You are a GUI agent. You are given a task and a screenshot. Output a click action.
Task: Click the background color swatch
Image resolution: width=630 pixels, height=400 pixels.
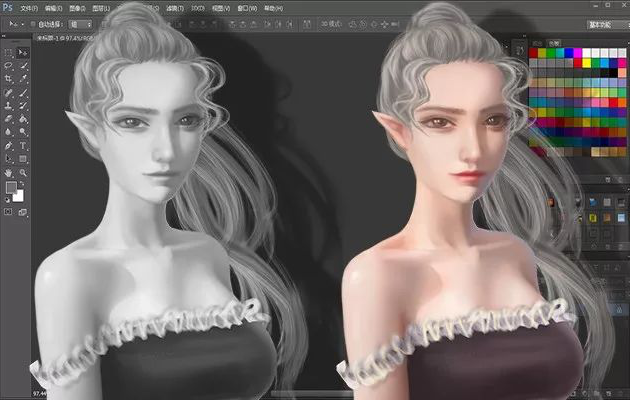pyautogui.click(x=19, y=196)
